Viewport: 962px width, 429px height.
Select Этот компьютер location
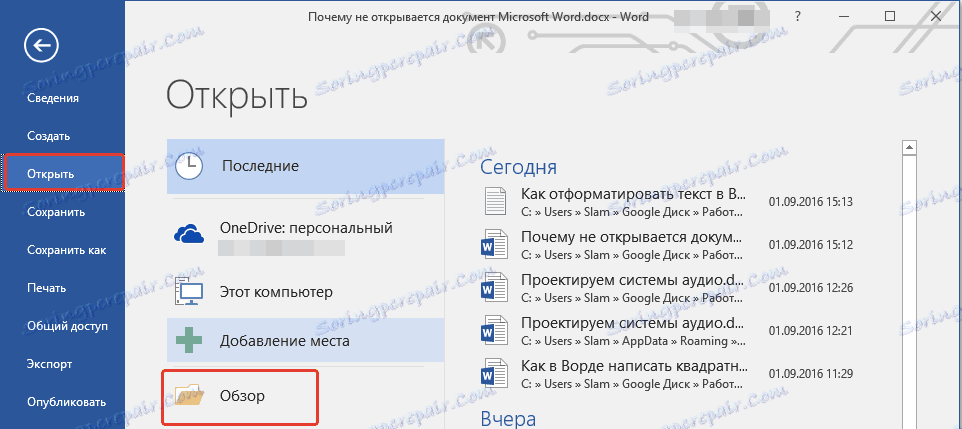click(x=306, y=292)
